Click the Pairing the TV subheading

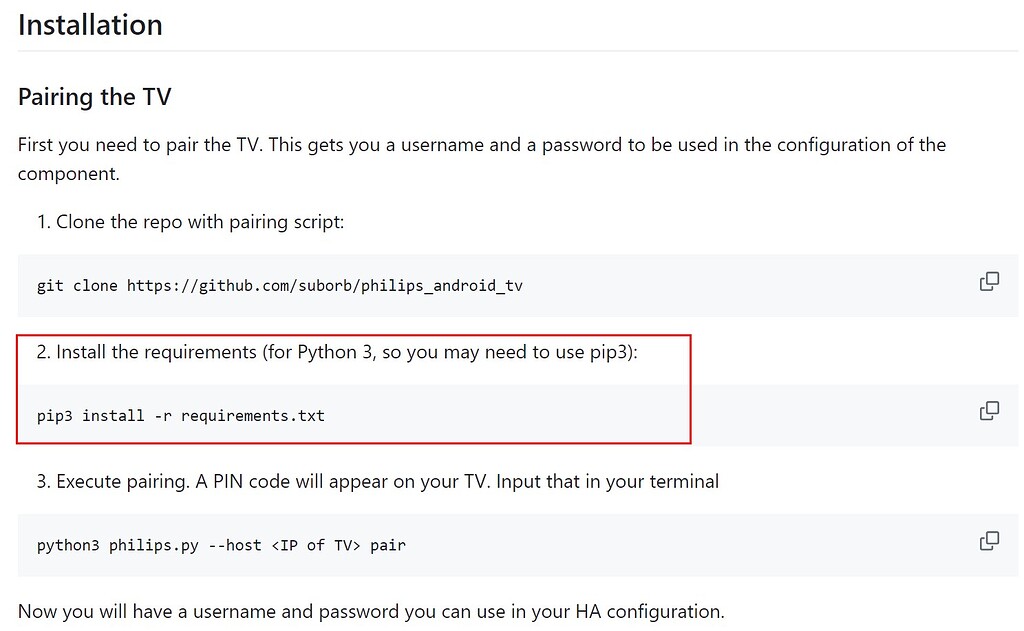tap(94, 97)
